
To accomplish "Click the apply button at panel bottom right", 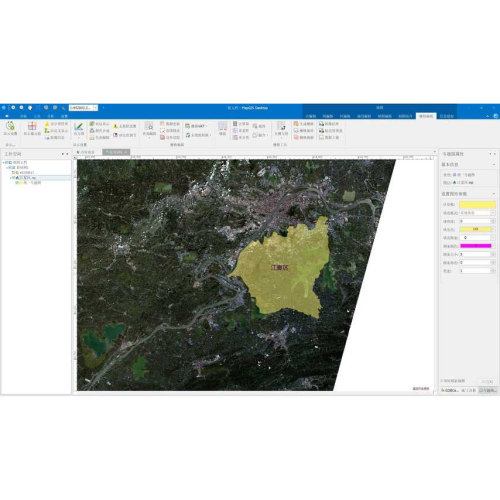I will tap(487, 381).
